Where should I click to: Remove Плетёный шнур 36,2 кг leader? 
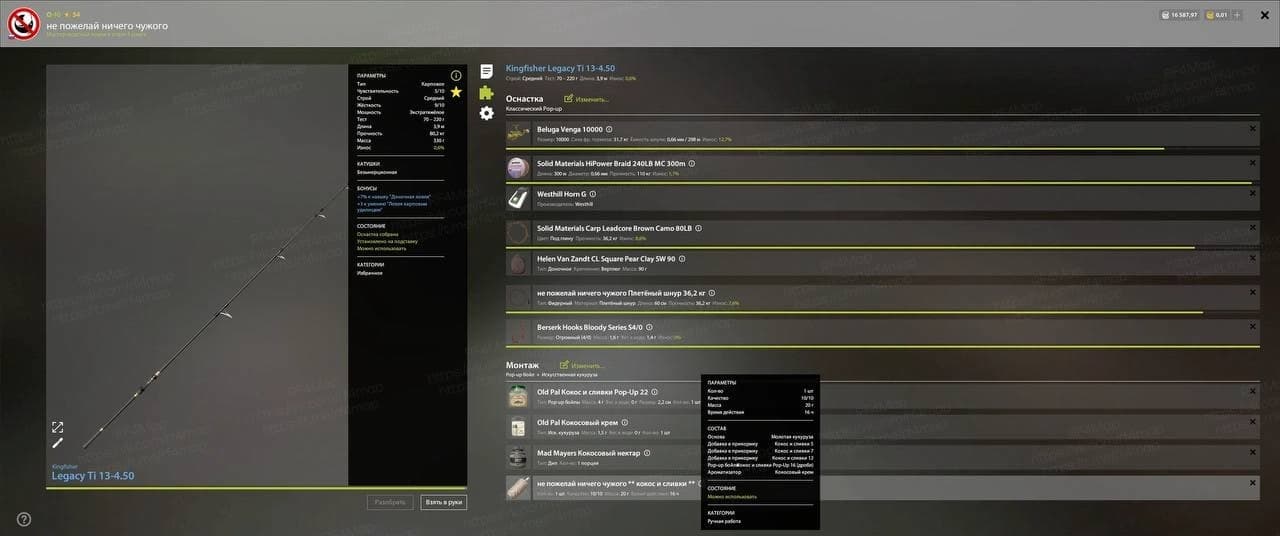[x=1253, y=292]
